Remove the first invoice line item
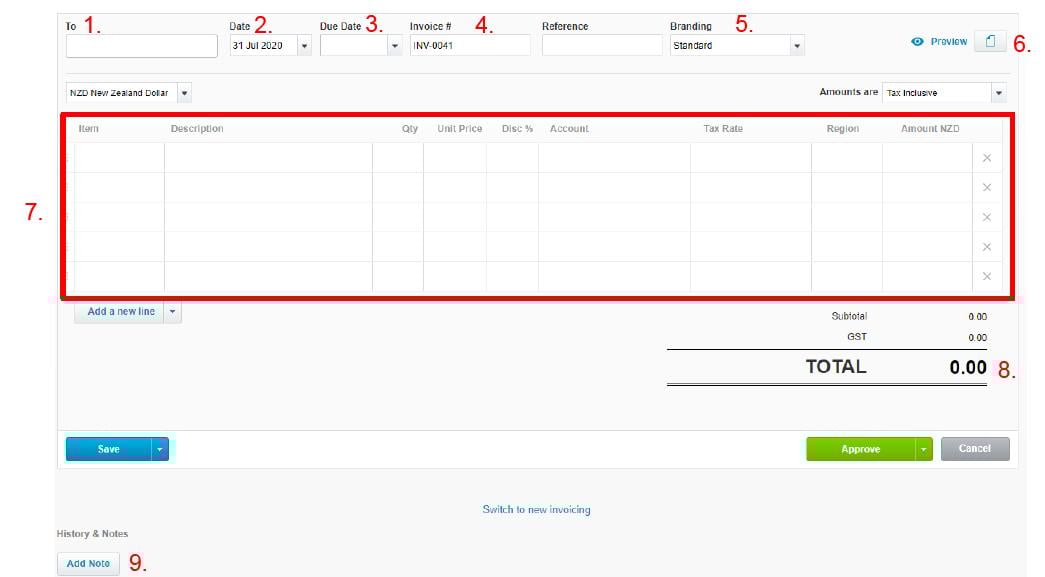 pyautogui.click(x=987, y=158)
